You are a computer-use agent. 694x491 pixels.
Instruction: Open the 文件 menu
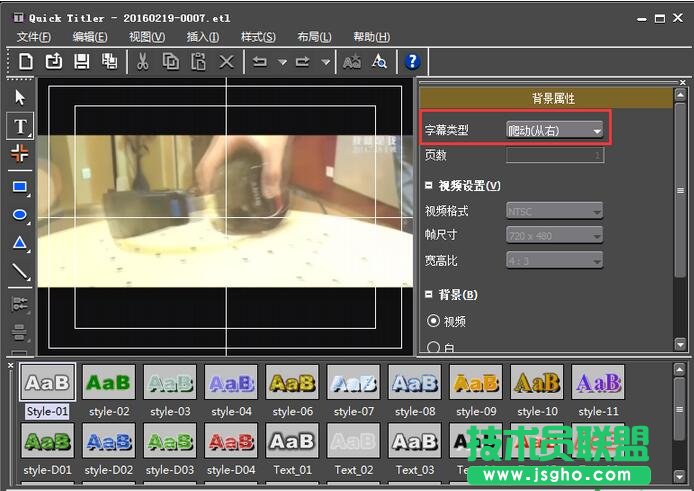click(34, 37)
